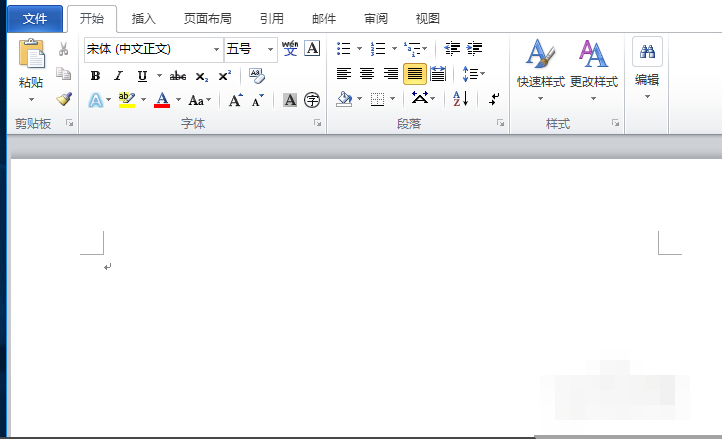Open bullet library dropdown arrow
722x439 pixels.
359,48
